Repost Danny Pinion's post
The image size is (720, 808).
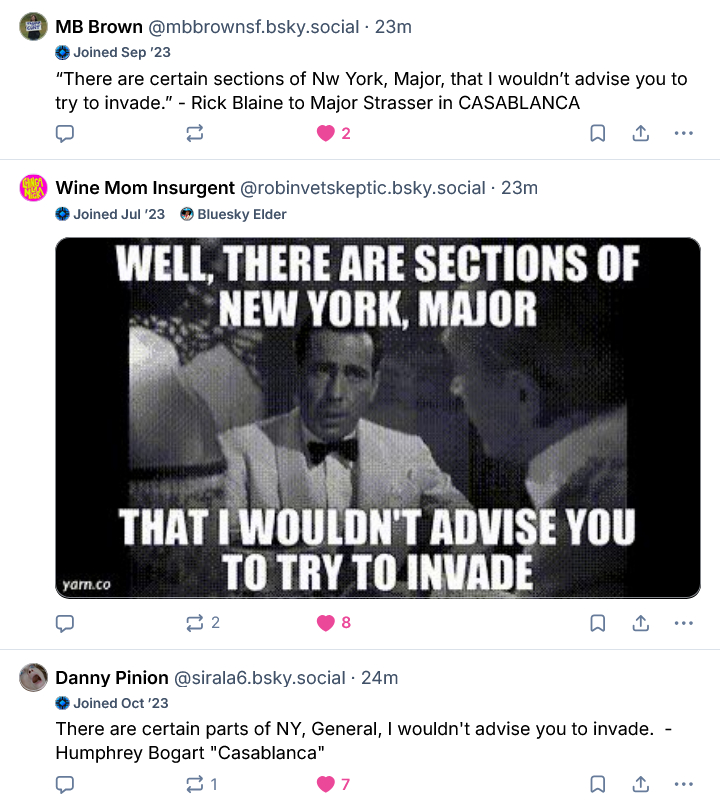coord(195,784)
